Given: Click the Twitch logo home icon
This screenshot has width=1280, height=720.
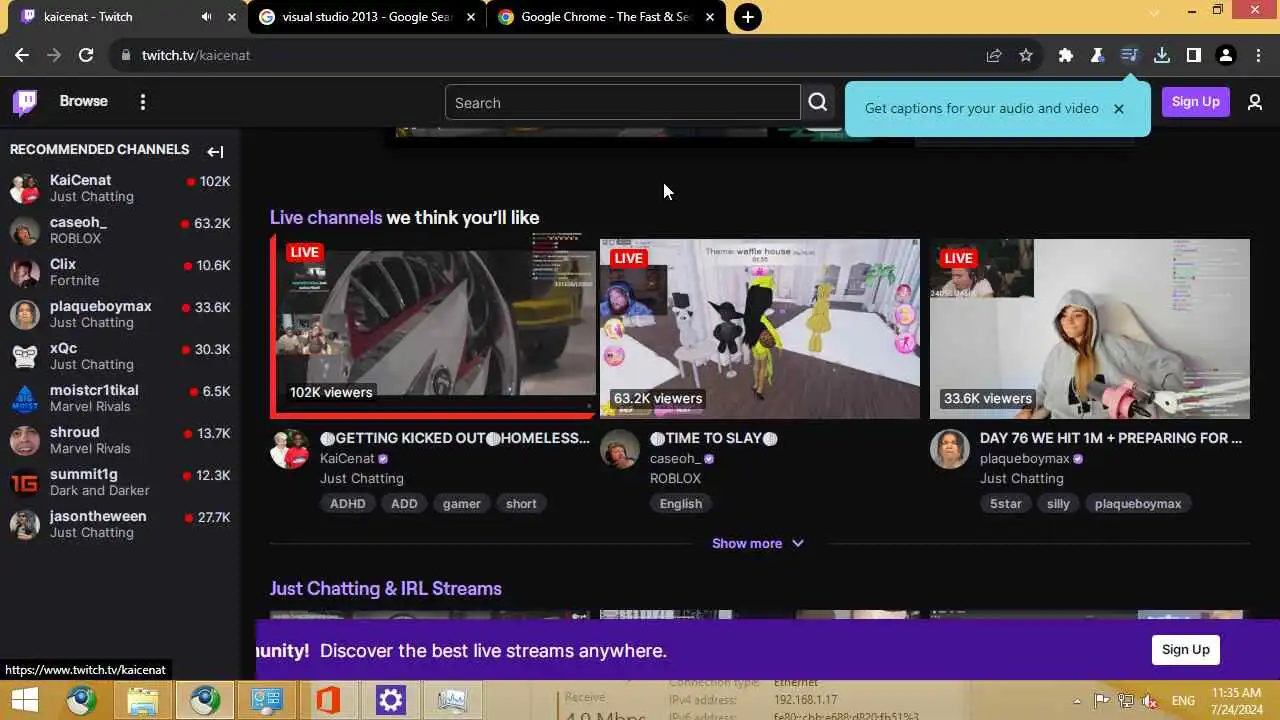Looking at the screenshot, I should tap(25, 102).
